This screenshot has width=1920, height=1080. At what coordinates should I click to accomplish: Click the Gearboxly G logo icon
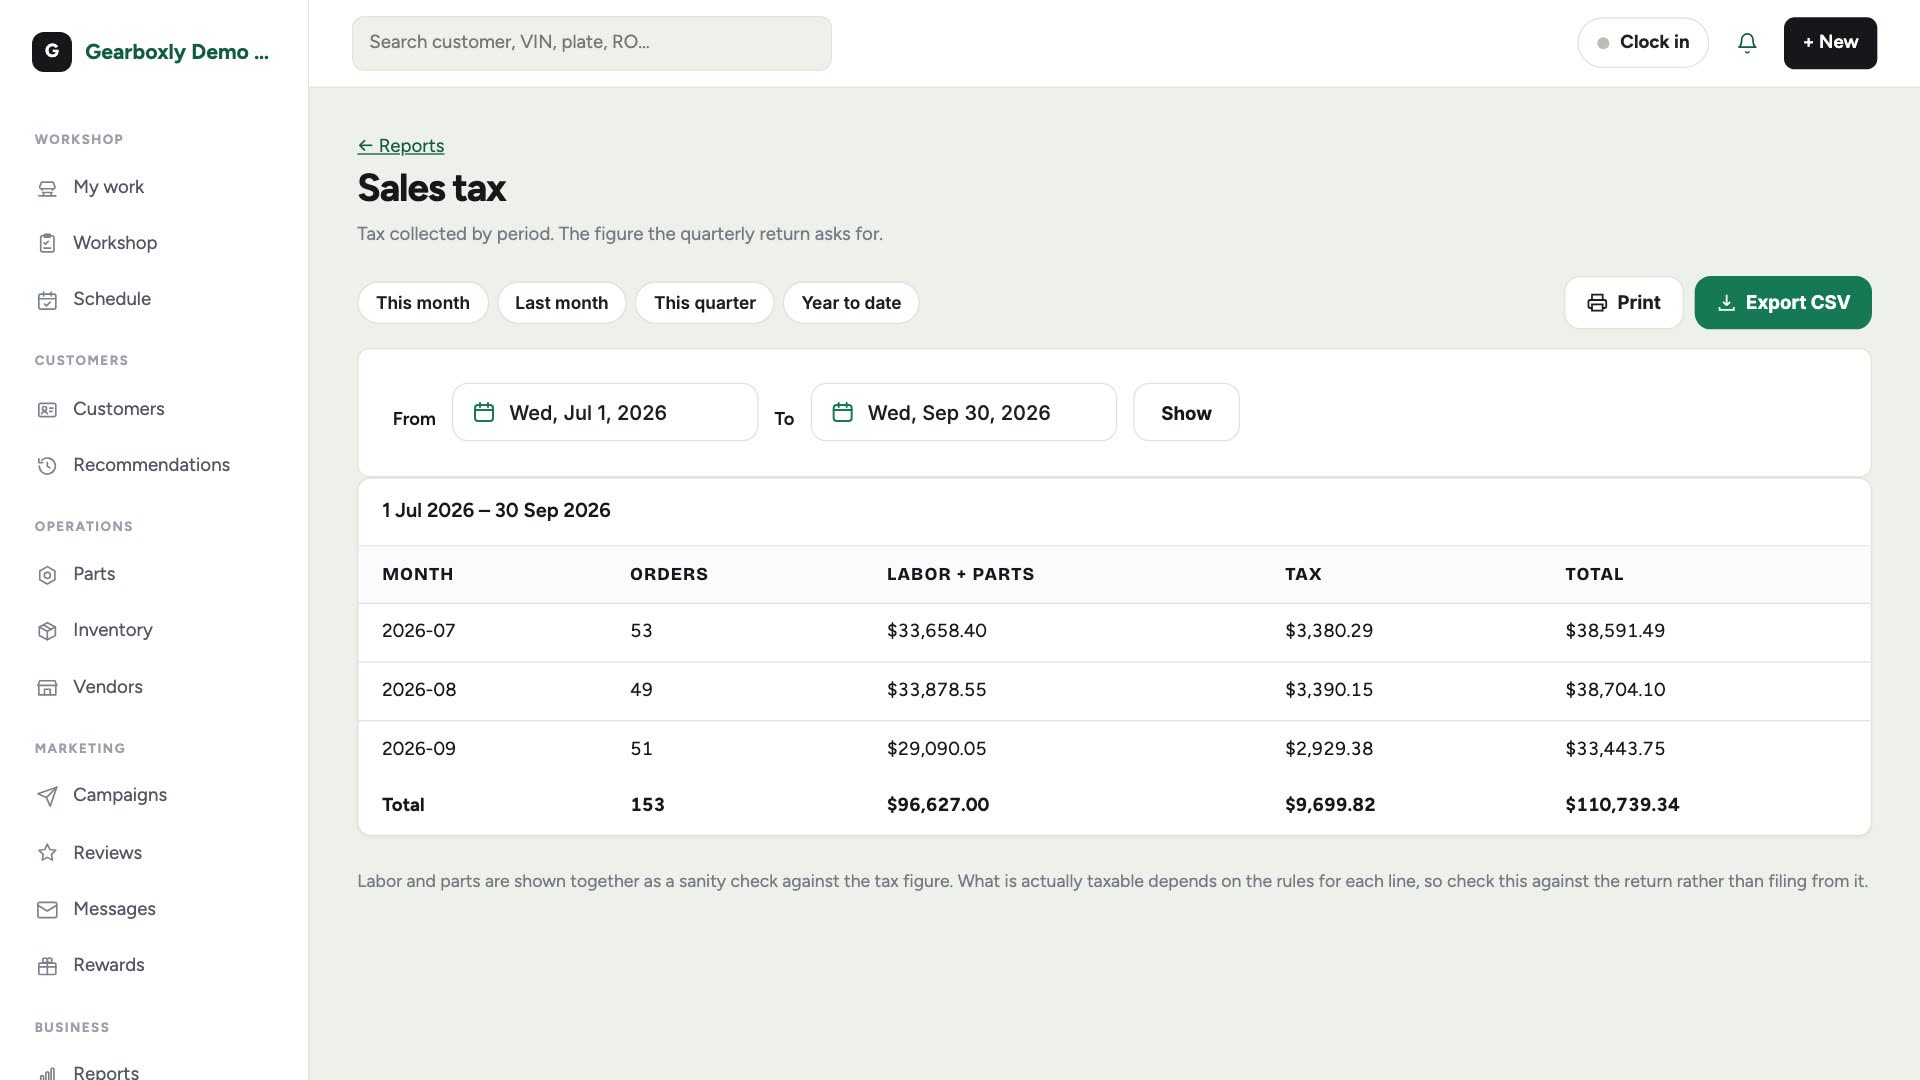coord(52,52)
